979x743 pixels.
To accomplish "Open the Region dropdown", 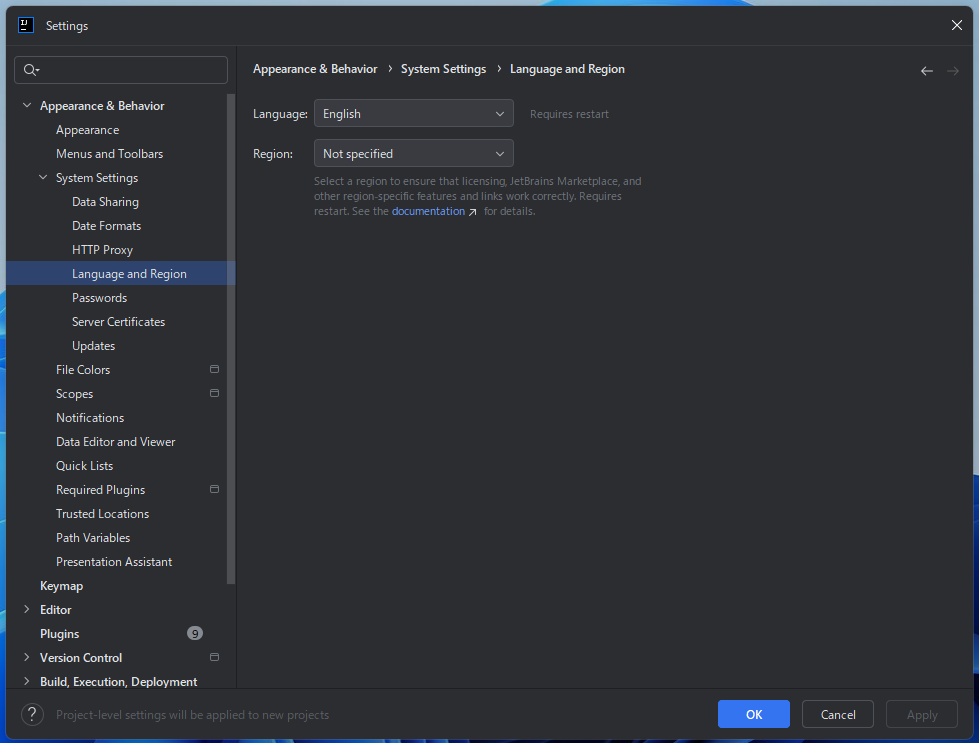I will click(413, 154).
